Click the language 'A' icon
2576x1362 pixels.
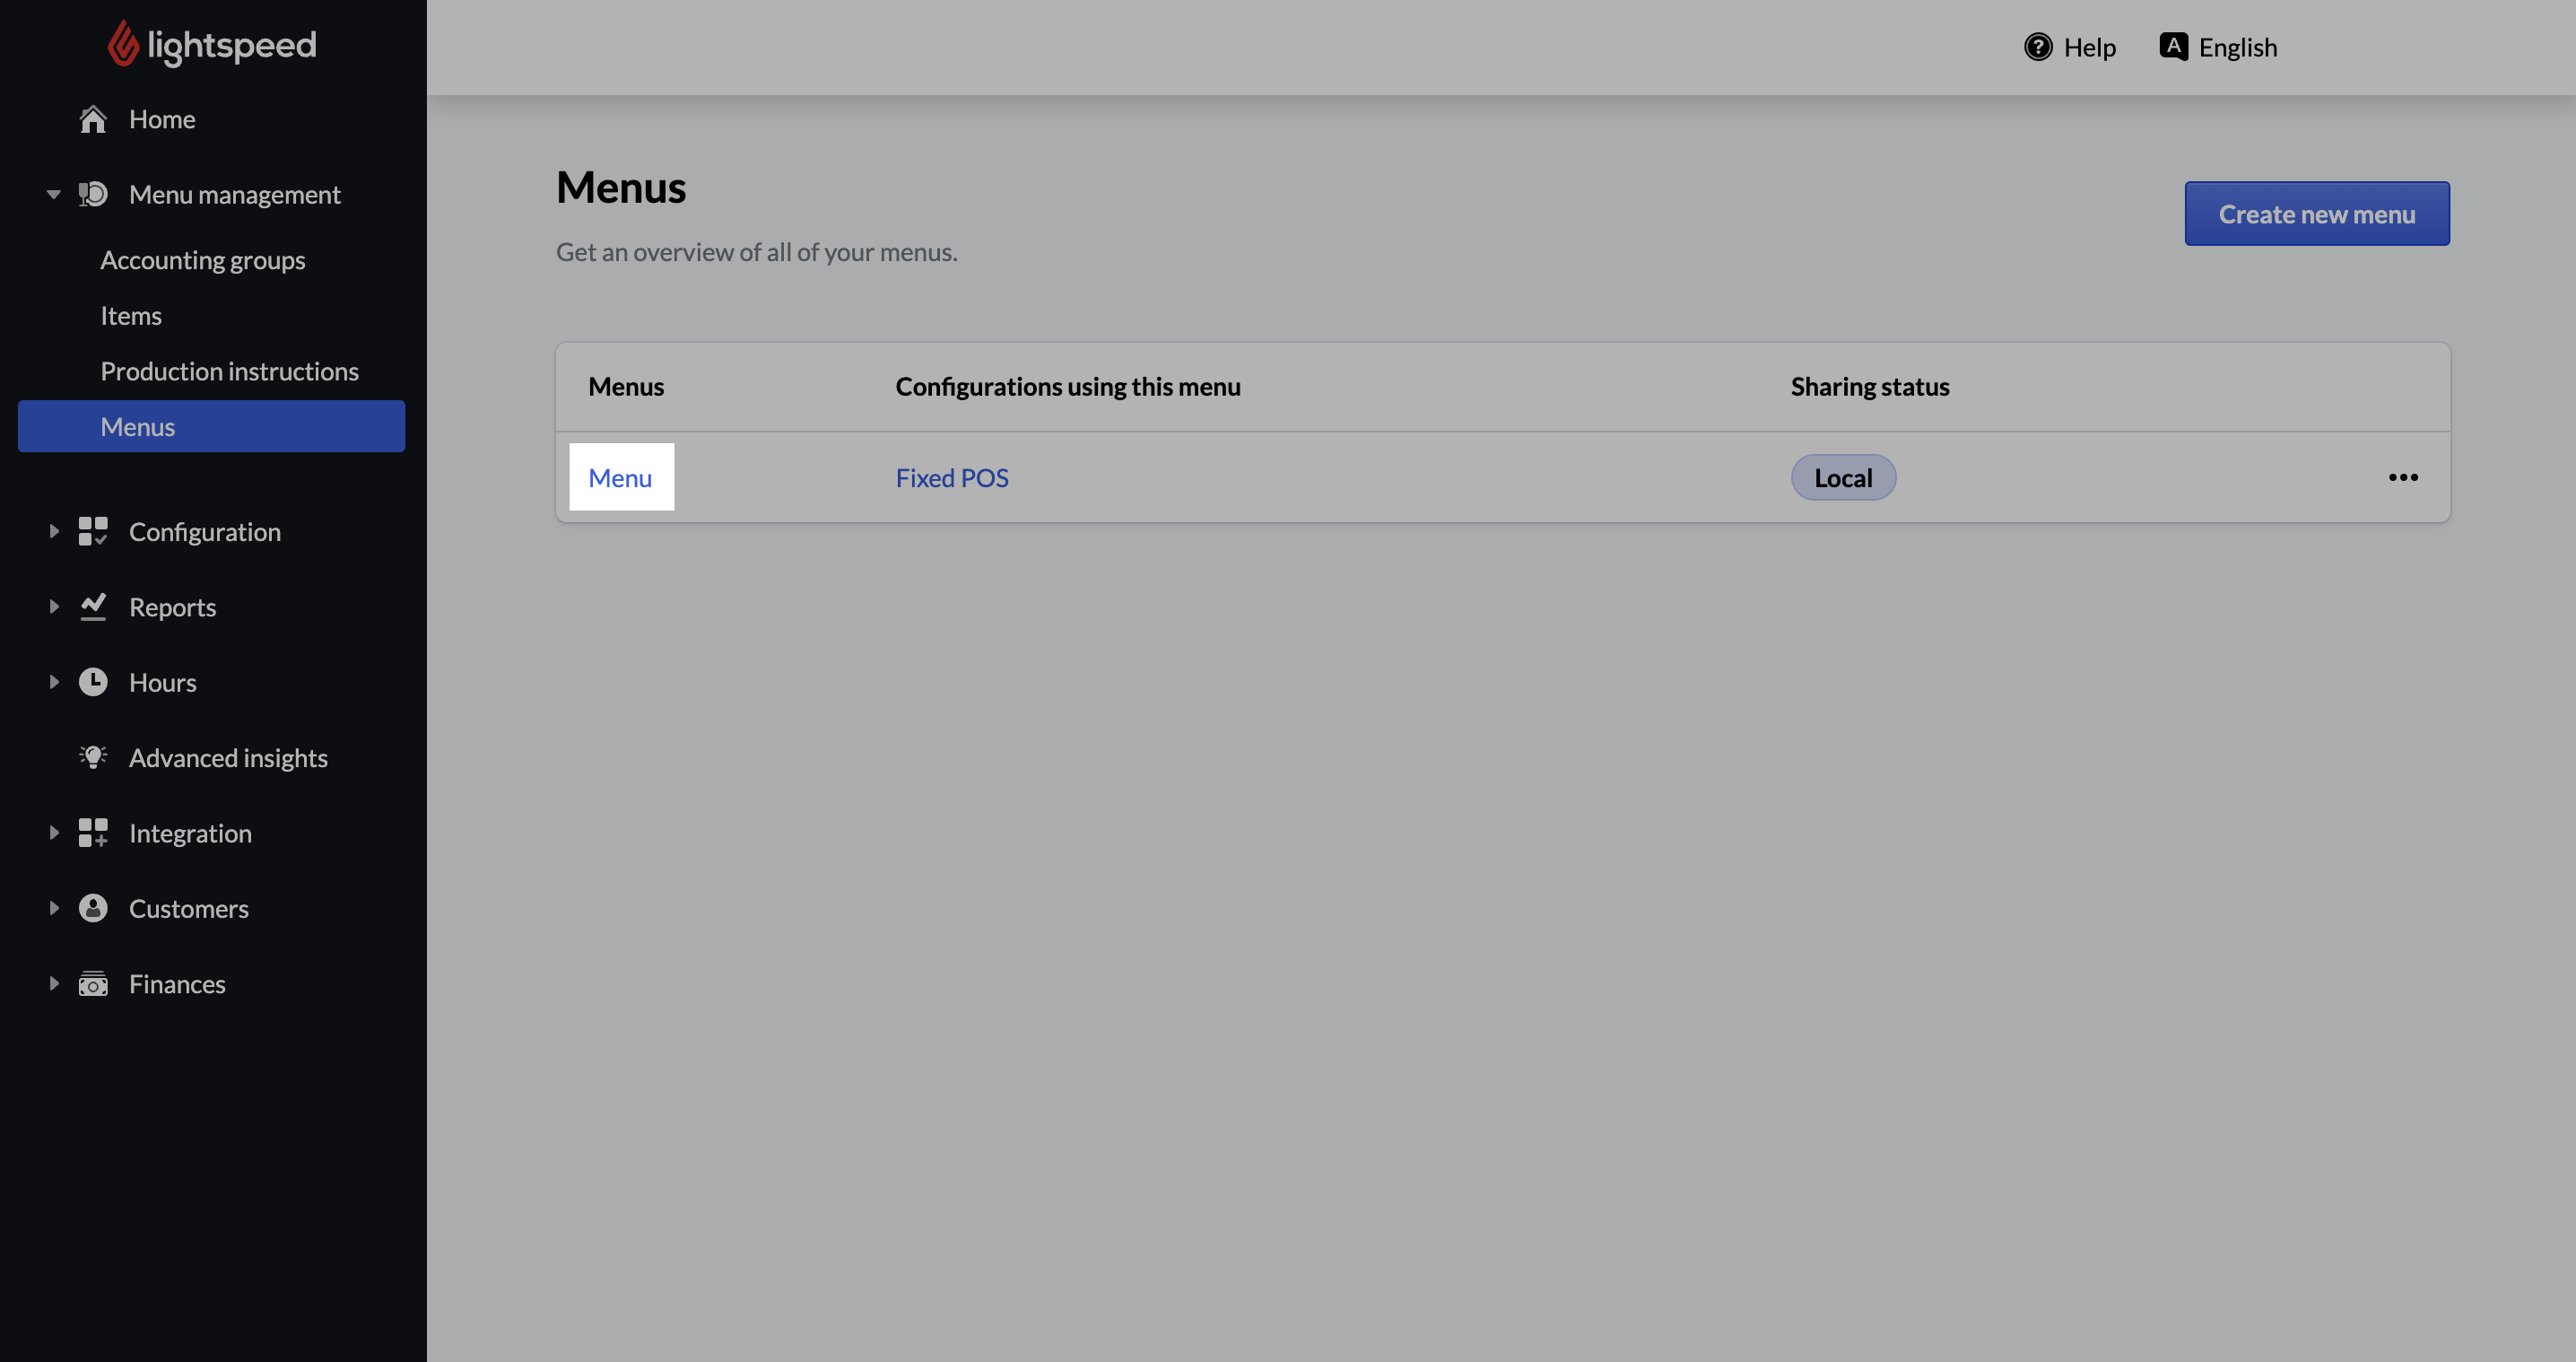click(2173, 47)
